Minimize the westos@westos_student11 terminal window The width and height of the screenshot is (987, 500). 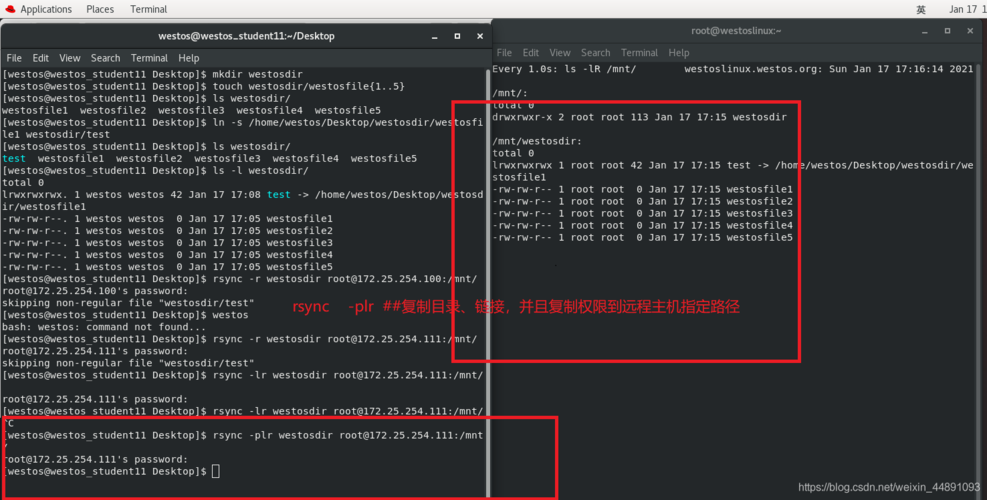tap(434, 37)
